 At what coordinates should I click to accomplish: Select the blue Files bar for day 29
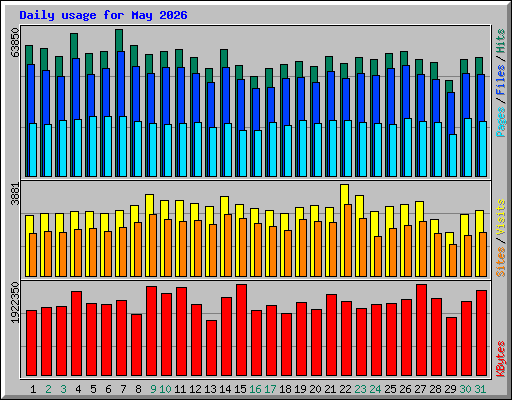pyautogui.click(x=451, y=113)
